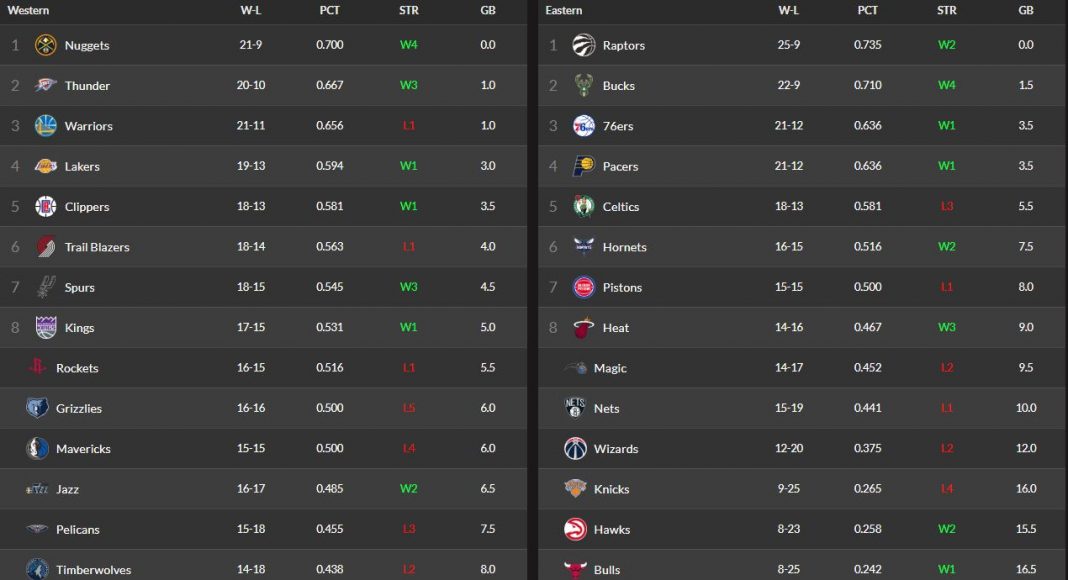Open the Thunder team link
1068x580 pixels.
87,86
